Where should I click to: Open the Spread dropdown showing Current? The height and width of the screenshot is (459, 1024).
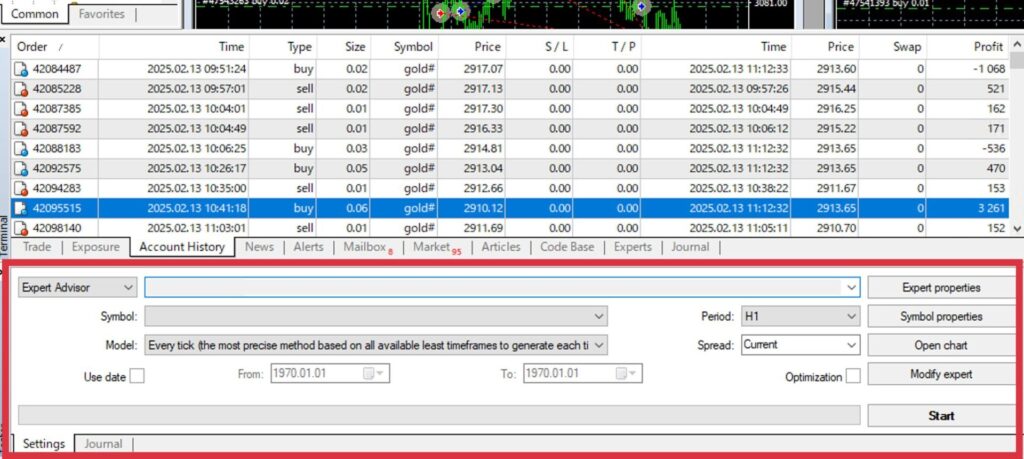[x=801, y=344]
